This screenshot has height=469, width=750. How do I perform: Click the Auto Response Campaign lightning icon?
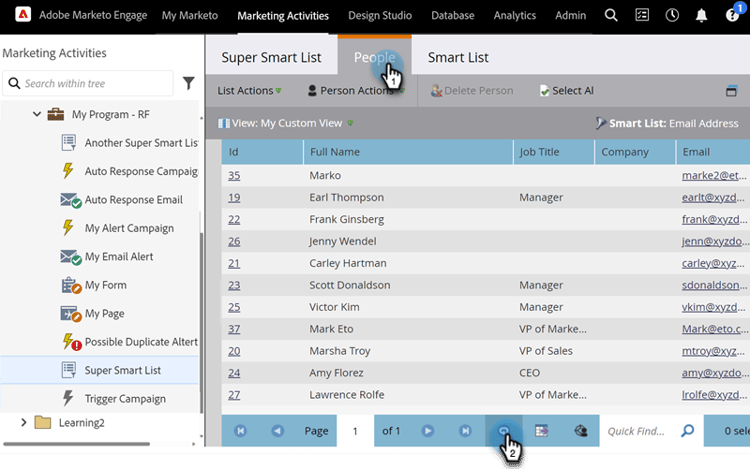[x=68, y=171]
